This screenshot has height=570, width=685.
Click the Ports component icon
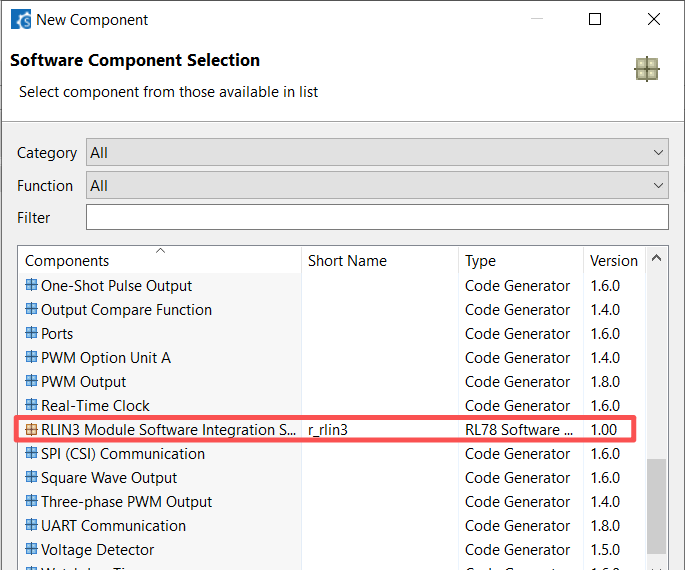[x=31, y=334]
